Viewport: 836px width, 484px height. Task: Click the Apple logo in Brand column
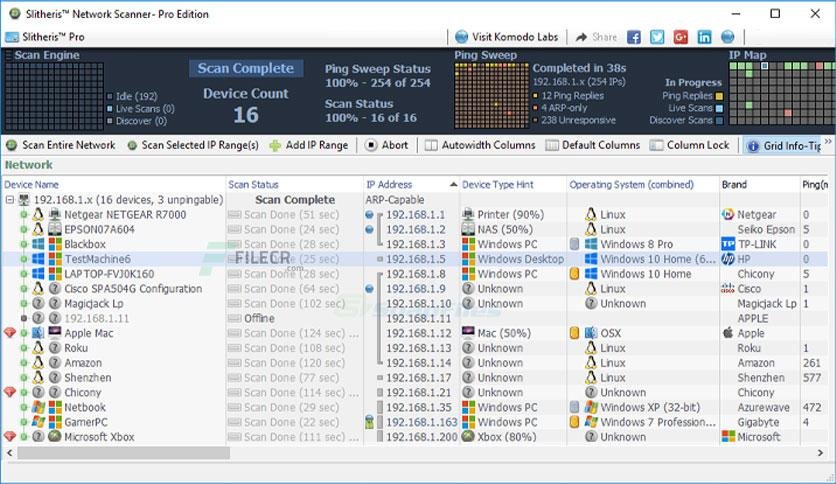click(728, 333)
